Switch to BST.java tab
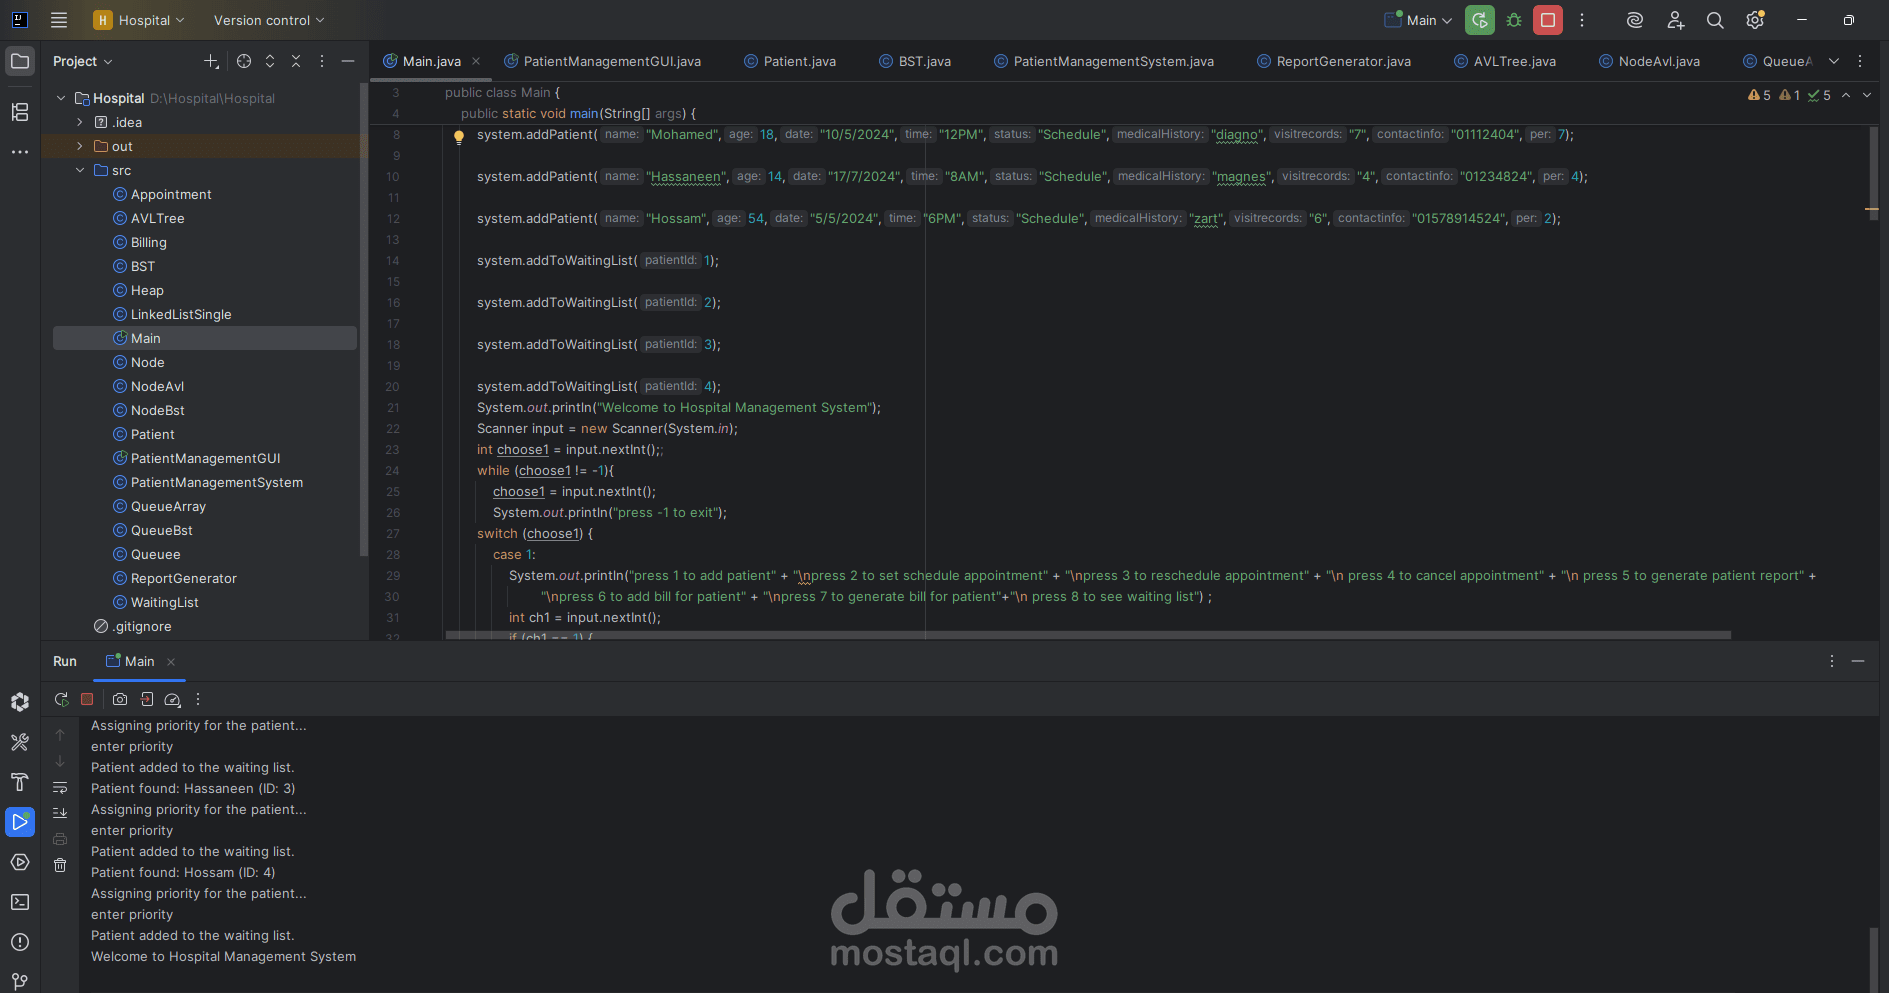The height and width of the screenshot is (993, 1889). point(915,61)
